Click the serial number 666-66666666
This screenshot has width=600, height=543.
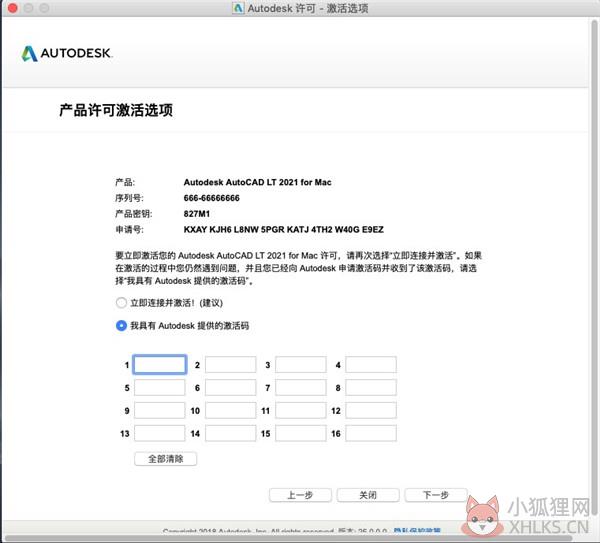(x=212, y=198)
